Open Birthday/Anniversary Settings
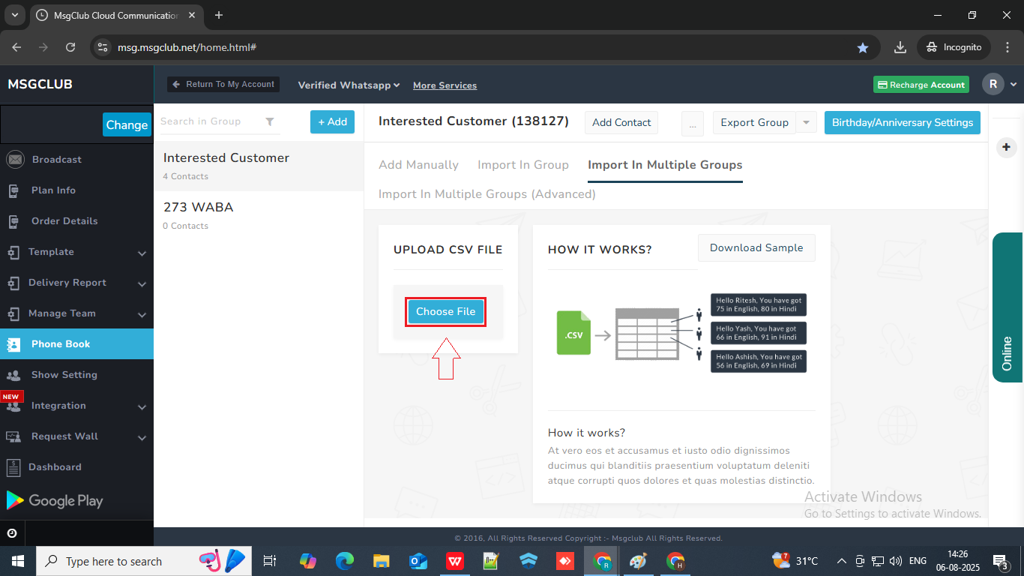The height and width of the screenshot is (576, 1024). [x=902, y=123]
